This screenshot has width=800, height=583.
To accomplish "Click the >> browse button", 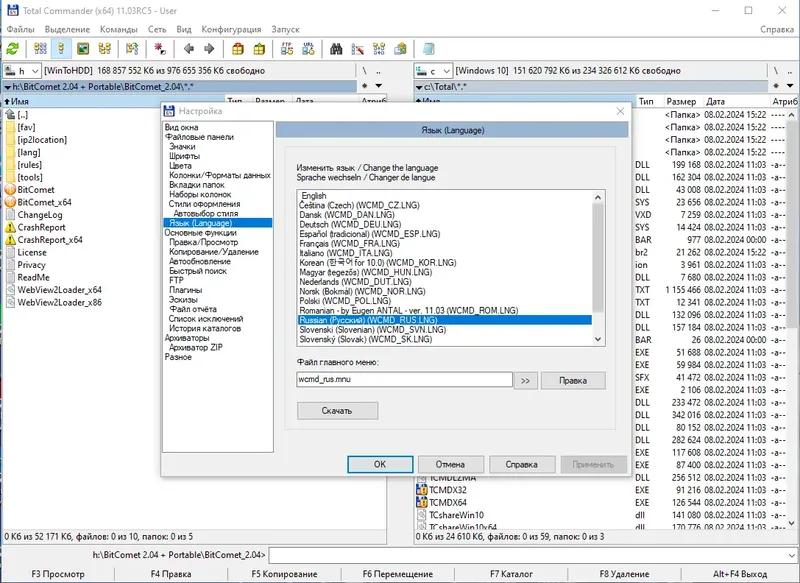I will tap(526, 381).
